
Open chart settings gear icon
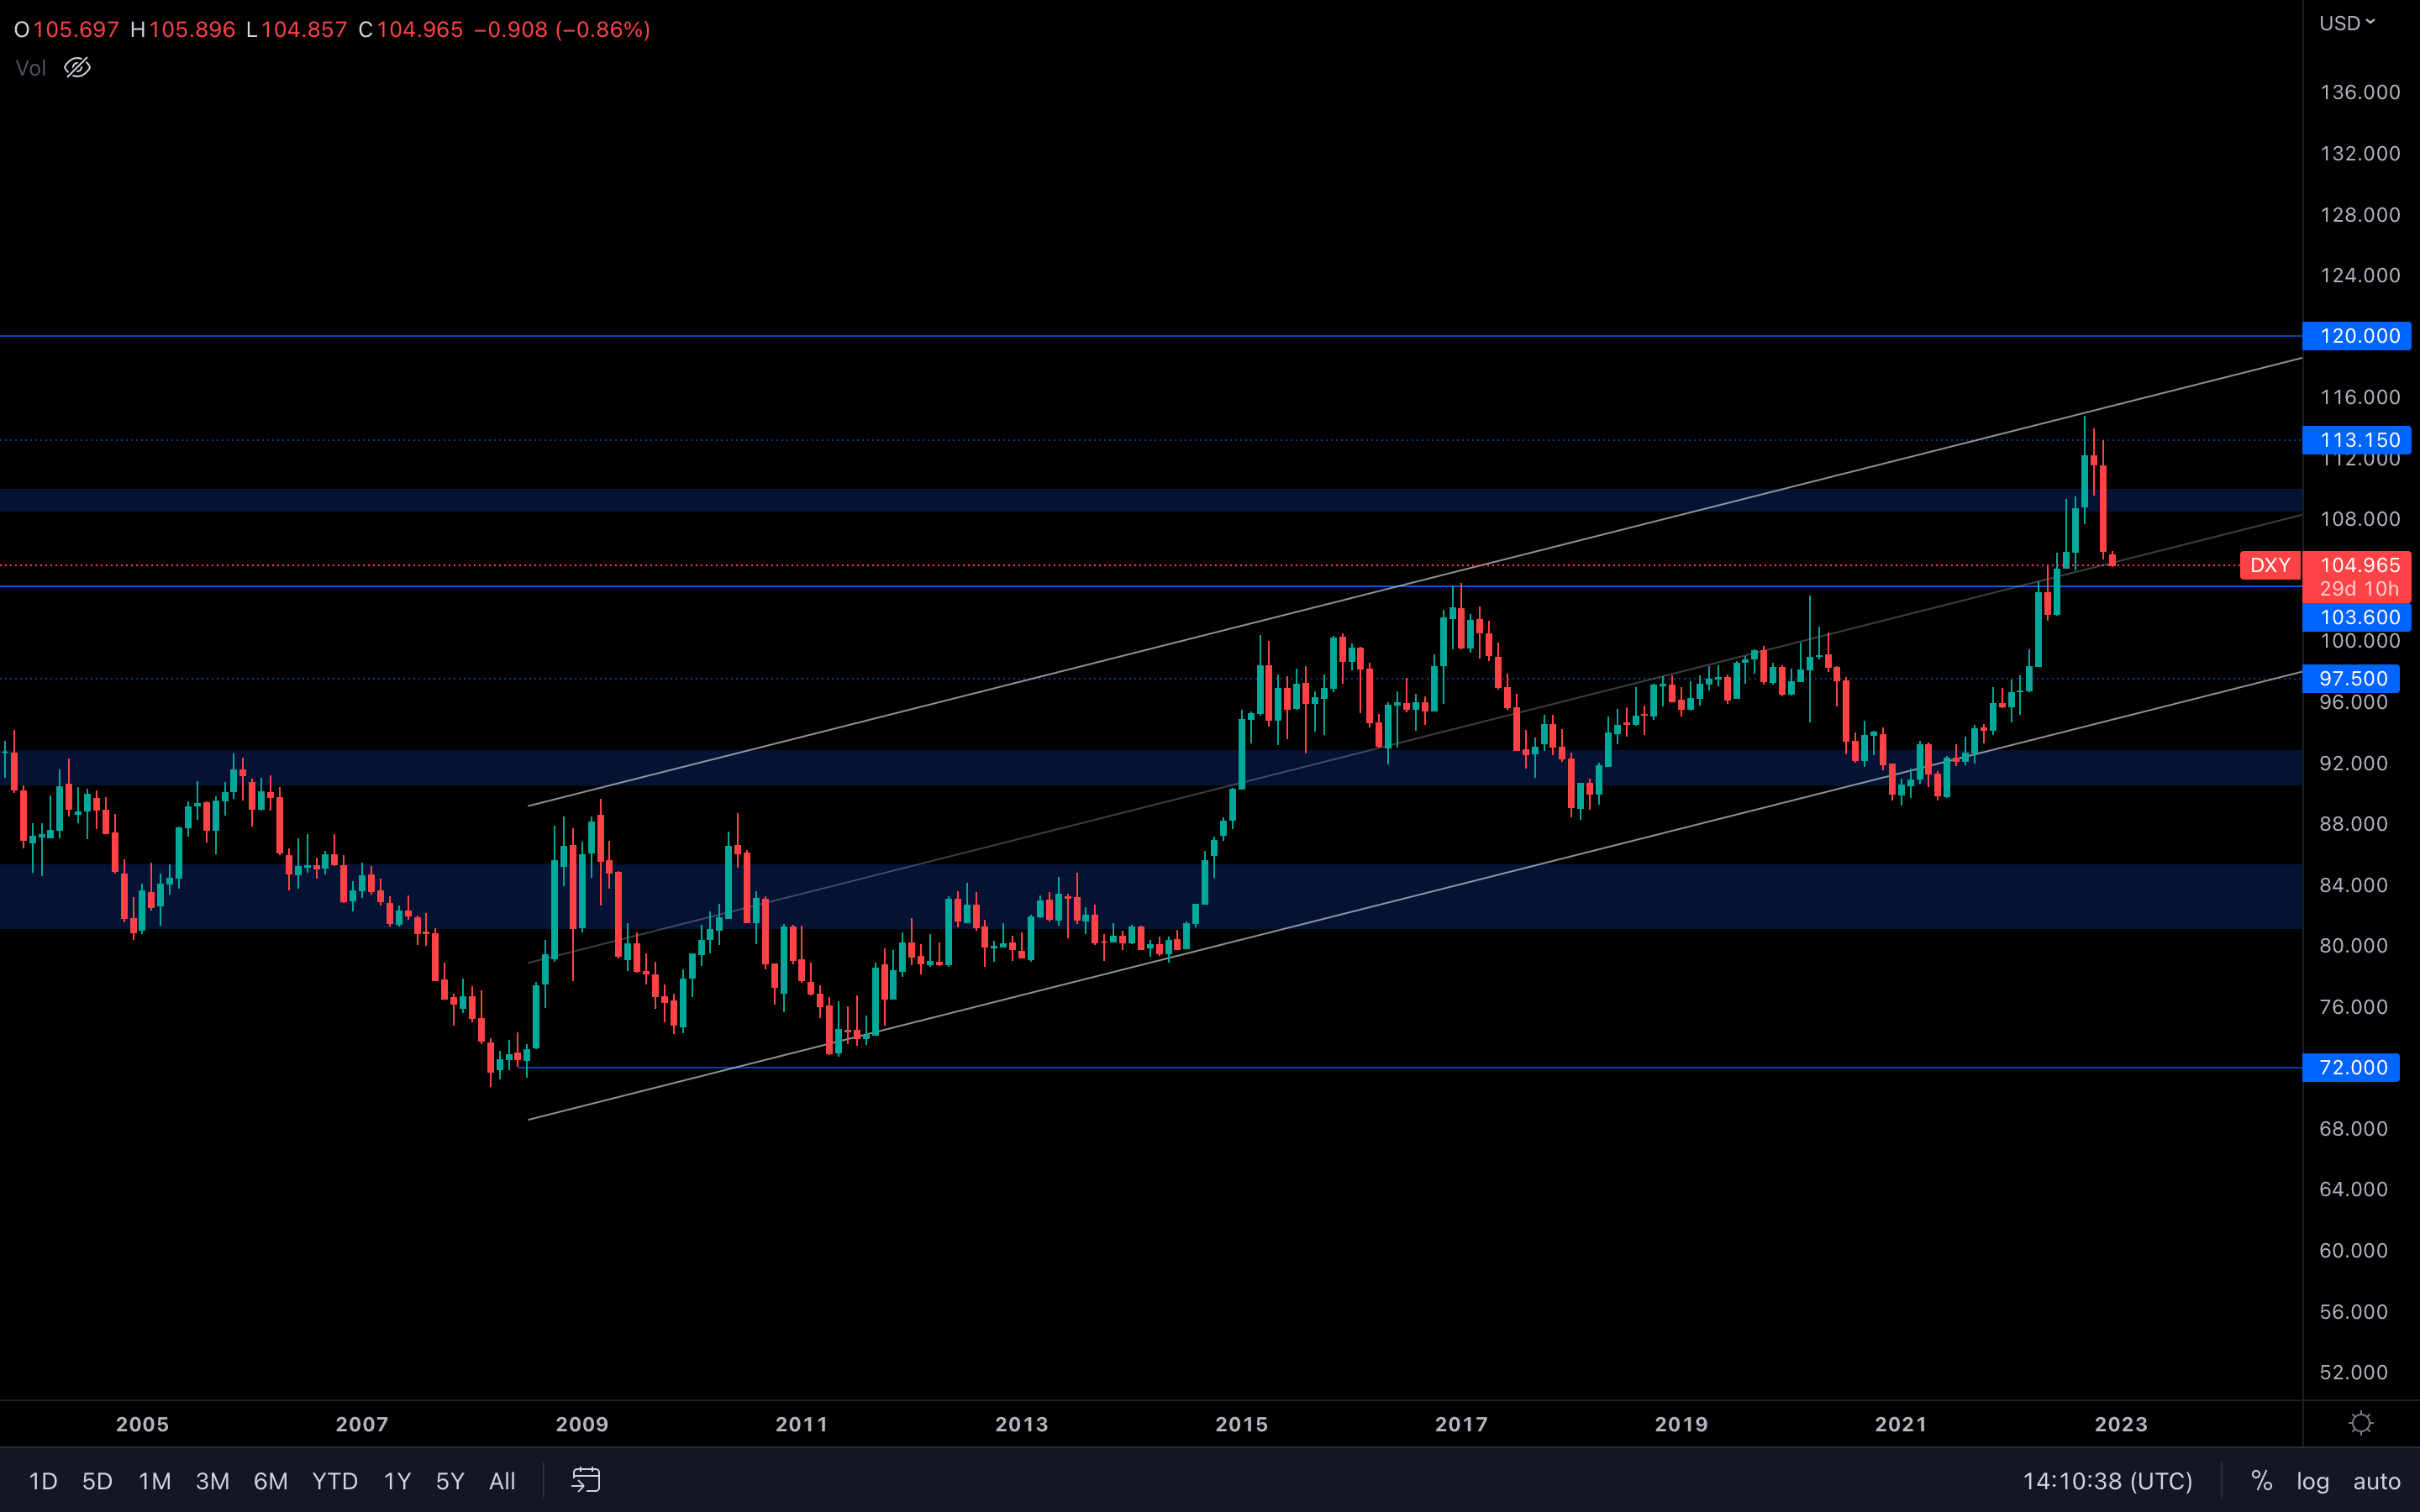pyautogui.click(x=2361, y=1423)
